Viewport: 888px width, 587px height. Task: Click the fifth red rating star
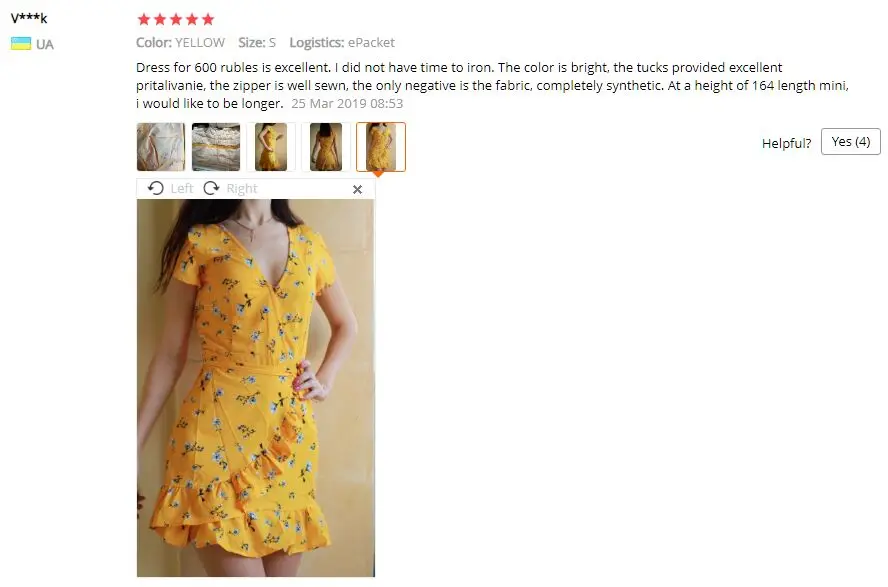(208, 19)
